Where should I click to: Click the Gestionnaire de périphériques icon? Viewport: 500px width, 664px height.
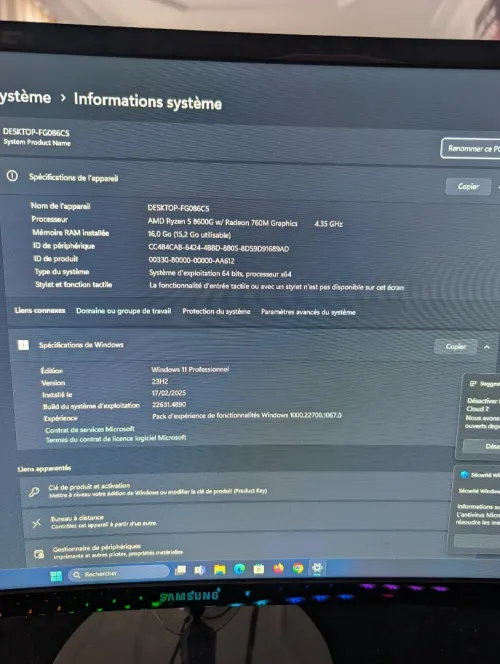click(x=39, y=554)
